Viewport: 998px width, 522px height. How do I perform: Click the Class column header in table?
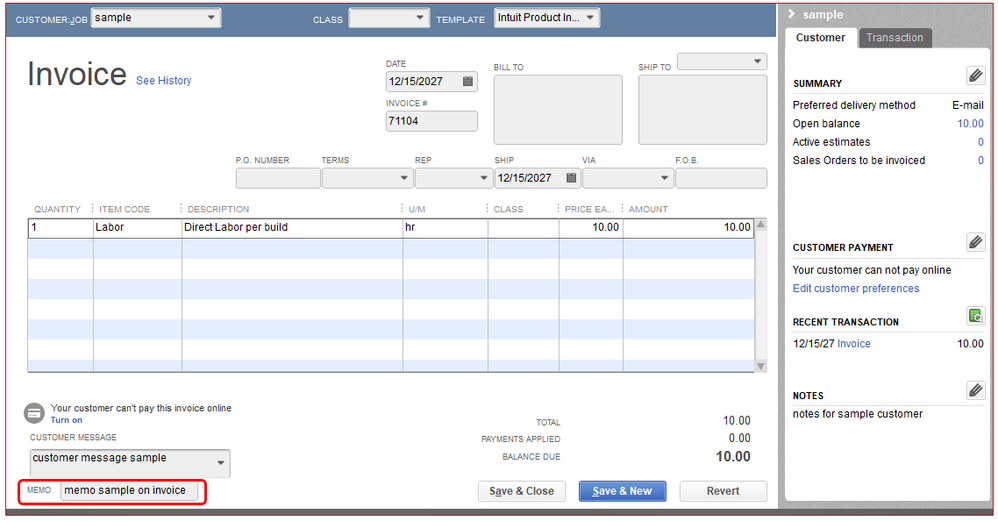coord(508,209)
